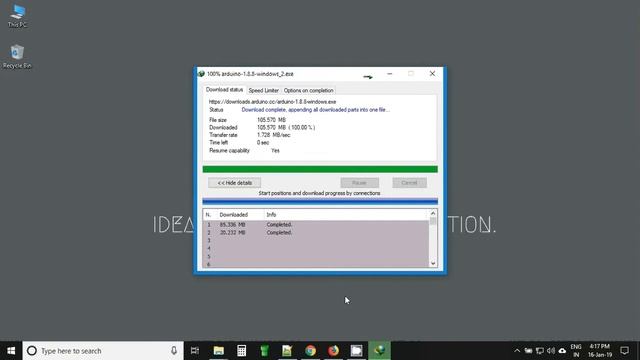This screenshot has height=360, width=640.
Task: Click the cloud icon in system tray
Action: pos(562,351)
